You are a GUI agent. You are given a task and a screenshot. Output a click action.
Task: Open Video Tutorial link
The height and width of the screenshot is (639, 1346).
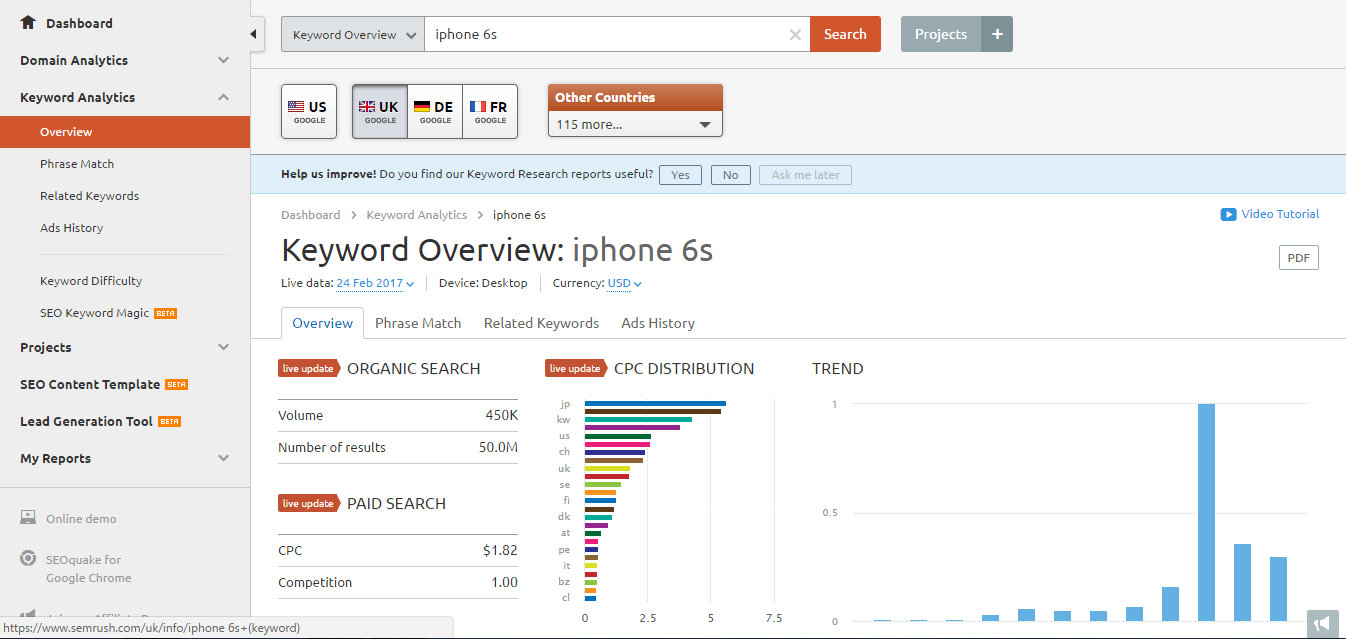[x=1280, y=214]
